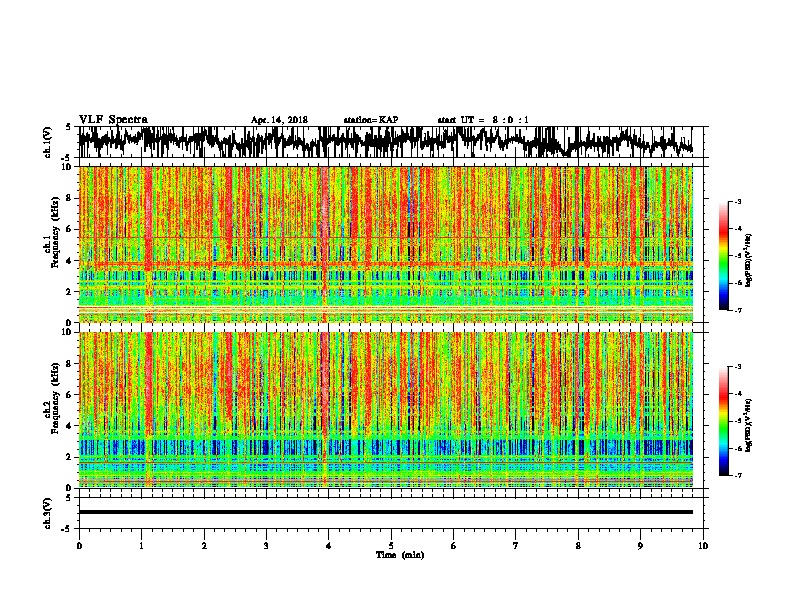
Task: Click the "-3" label on ch.1 color bar
Action: coord(738,201)
